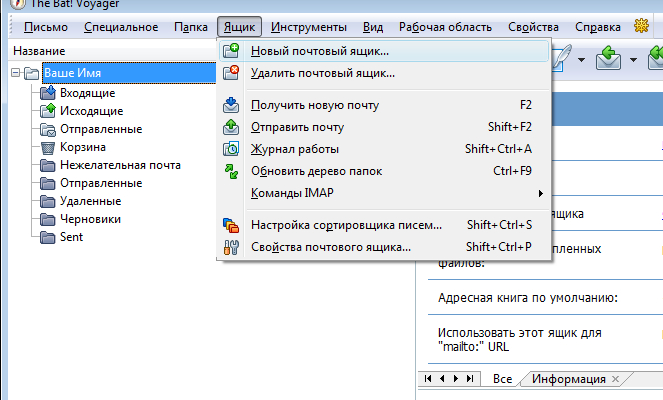Choose Получить новую почту entry
663x400 pixels.
click(x=384, y=105)
